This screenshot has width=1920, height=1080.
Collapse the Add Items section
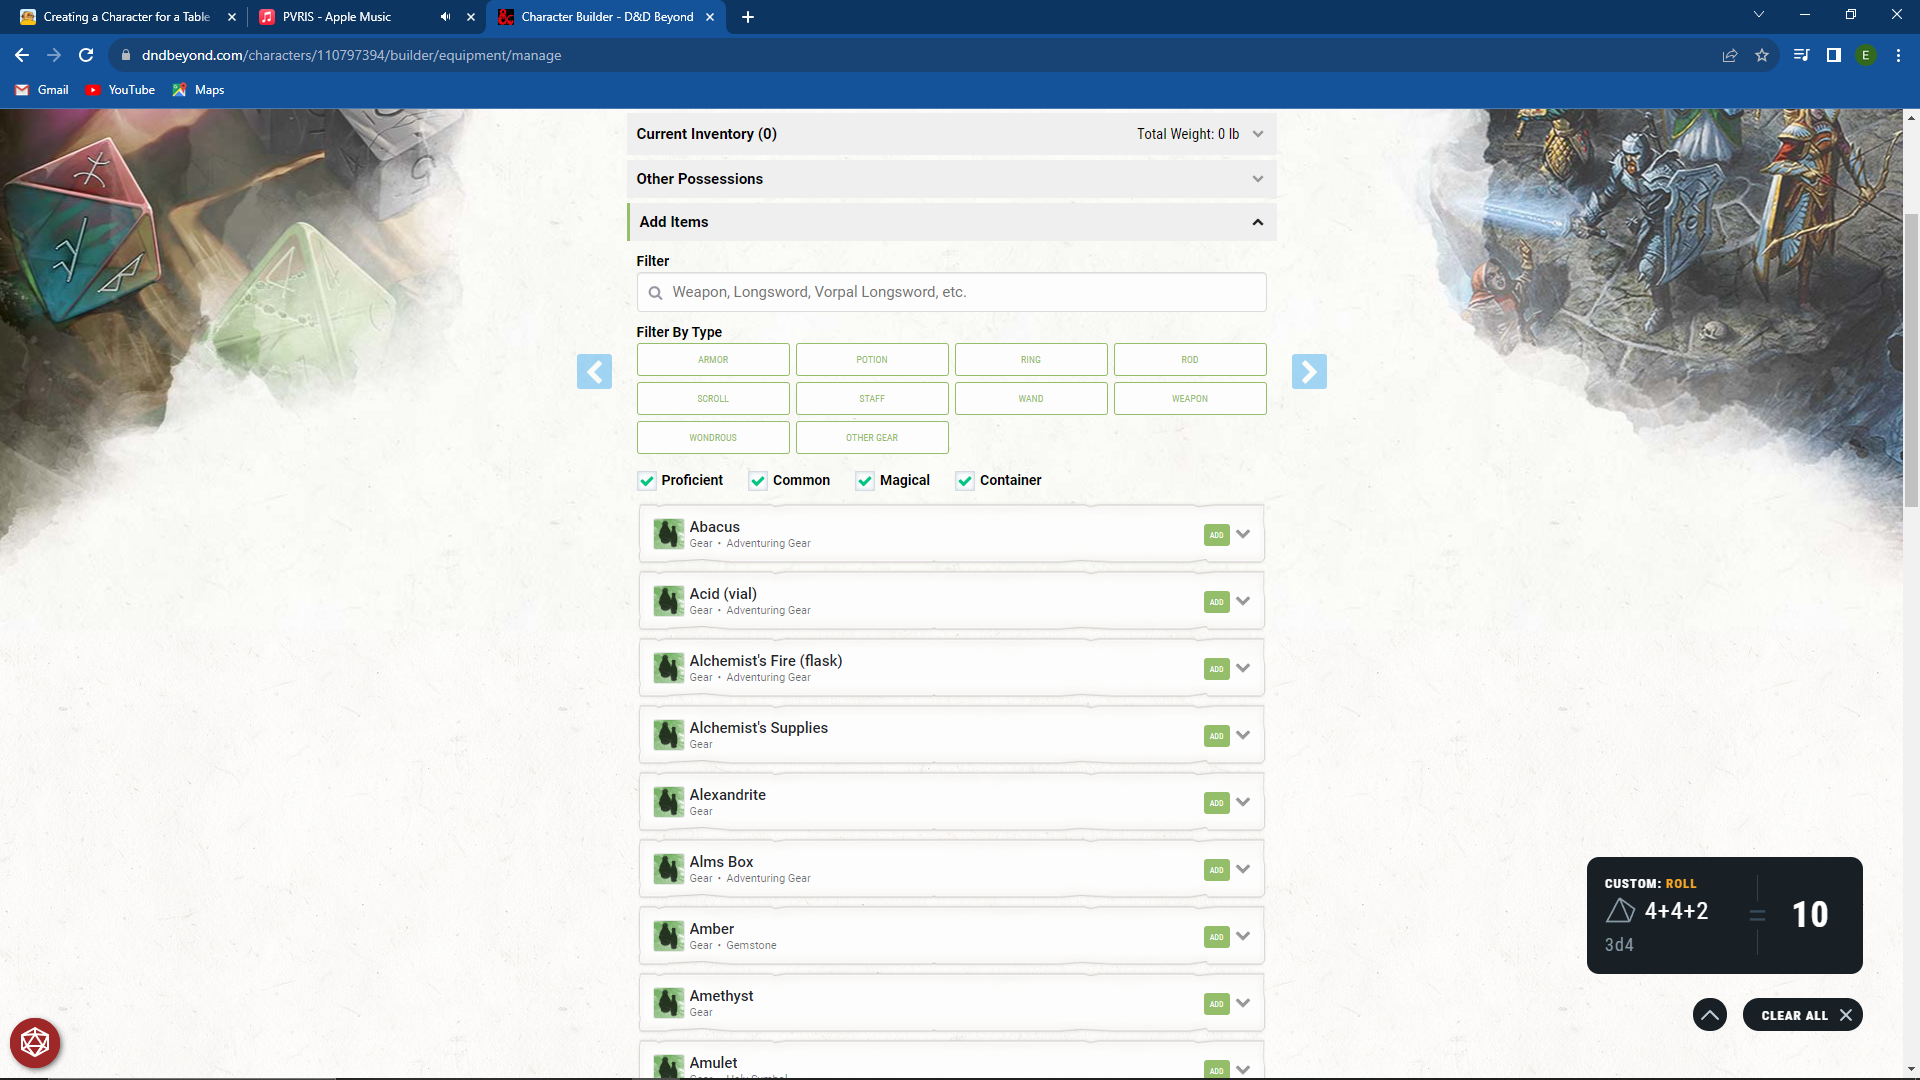[1257, 222]
